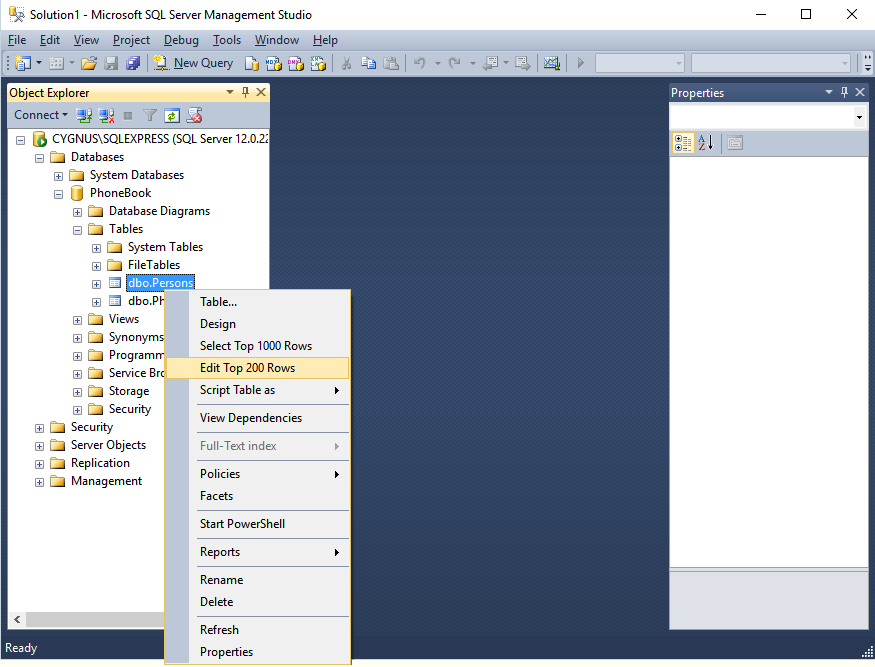The image size is (875, 667).
Task: Sort properties alphabetically with A-Z icon
Action: [706, 143]
